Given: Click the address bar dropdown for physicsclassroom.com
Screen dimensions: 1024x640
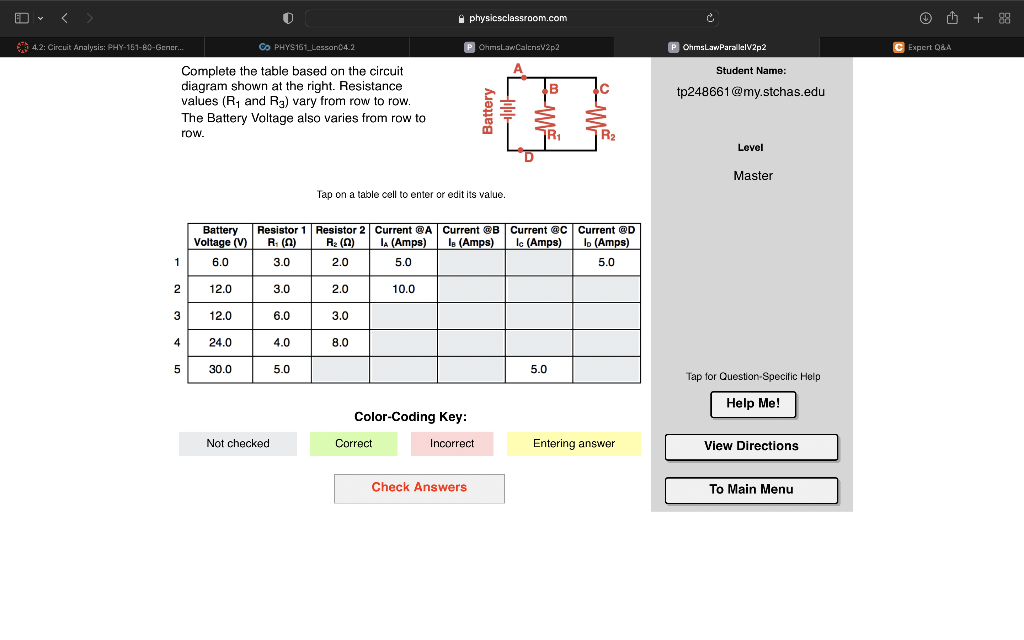Looking at the screenshot, I should (512, 17).
